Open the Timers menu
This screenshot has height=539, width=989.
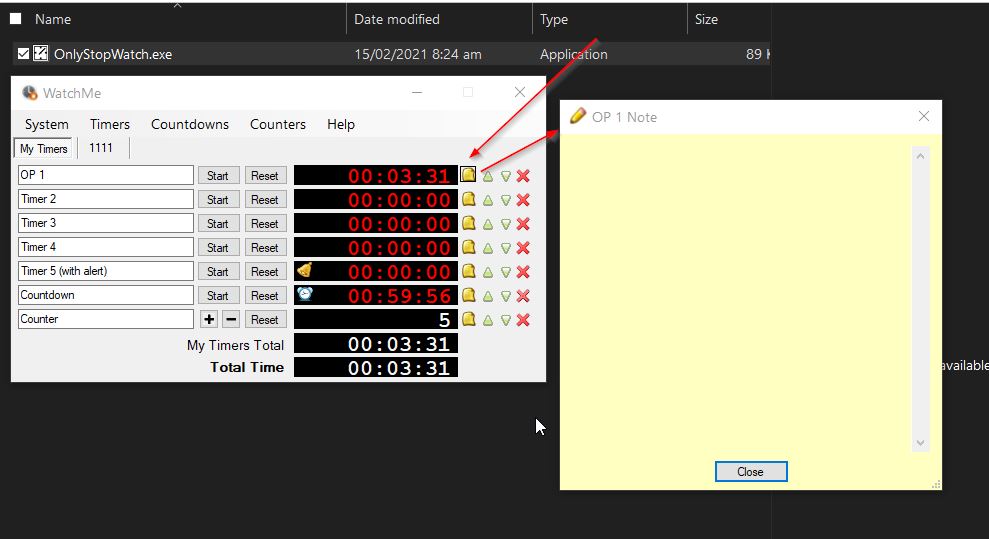click(110, 124)
